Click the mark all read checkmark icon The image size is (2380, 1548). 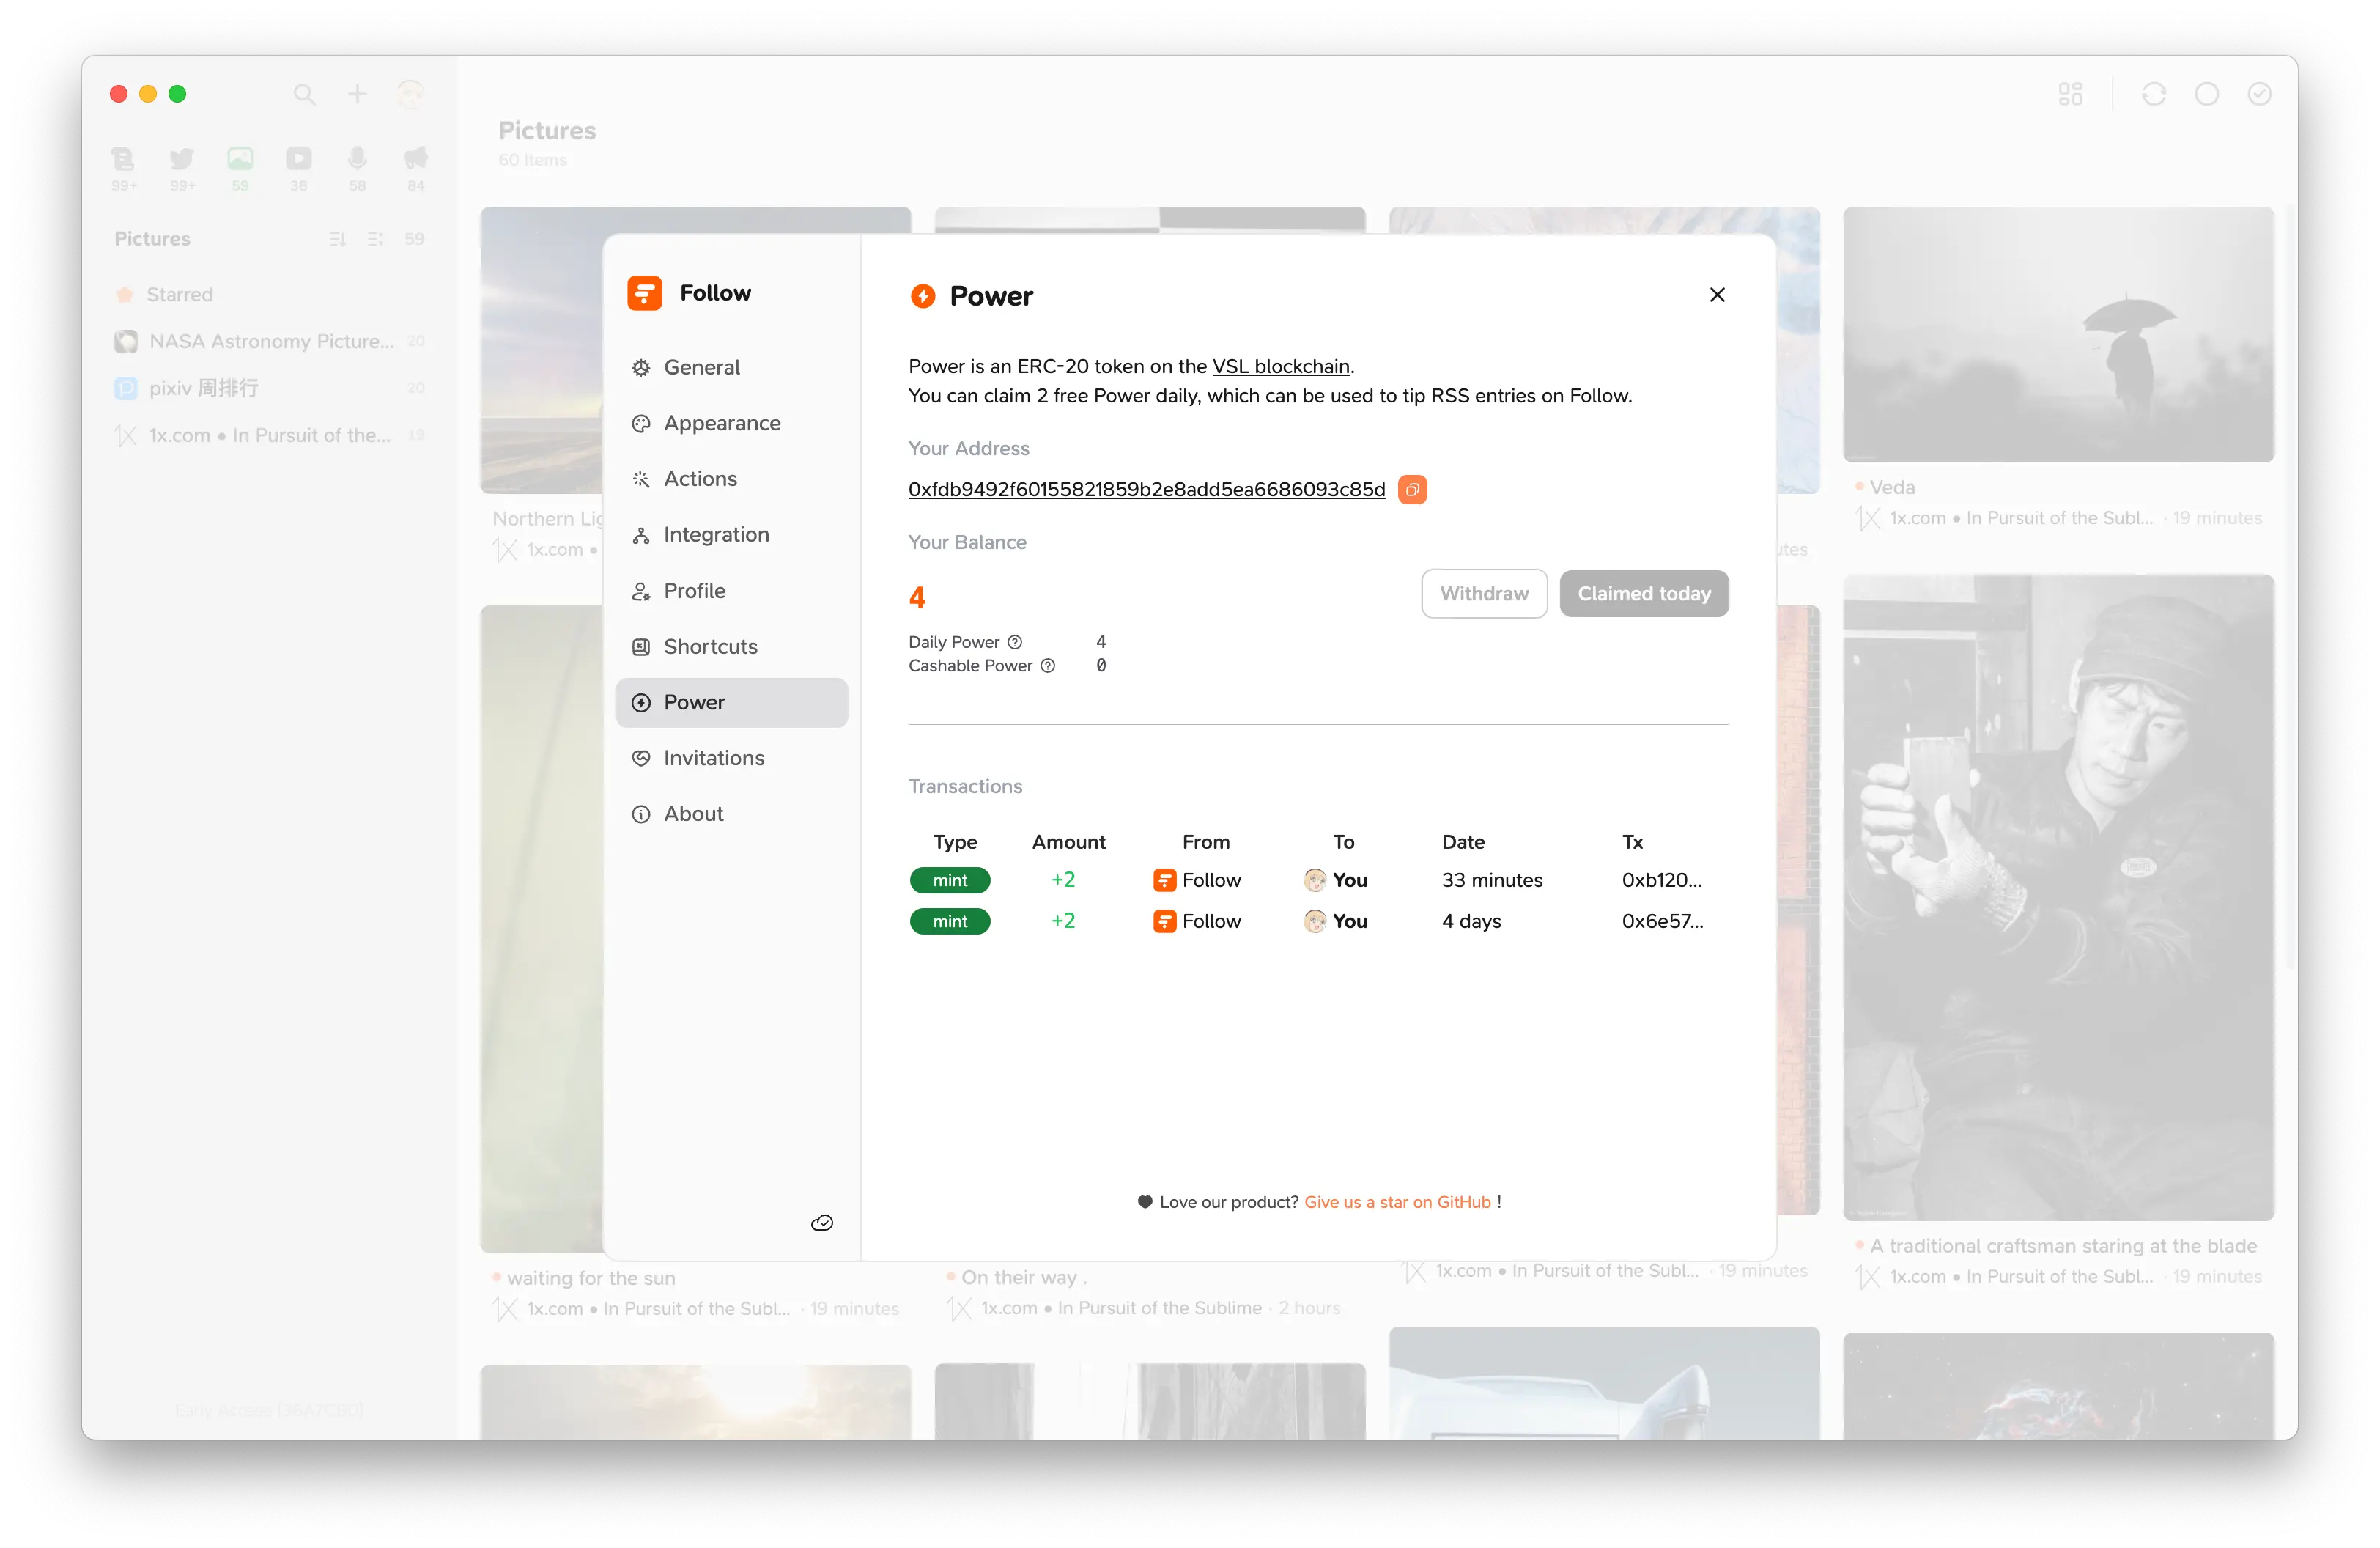coord(2259,94)
